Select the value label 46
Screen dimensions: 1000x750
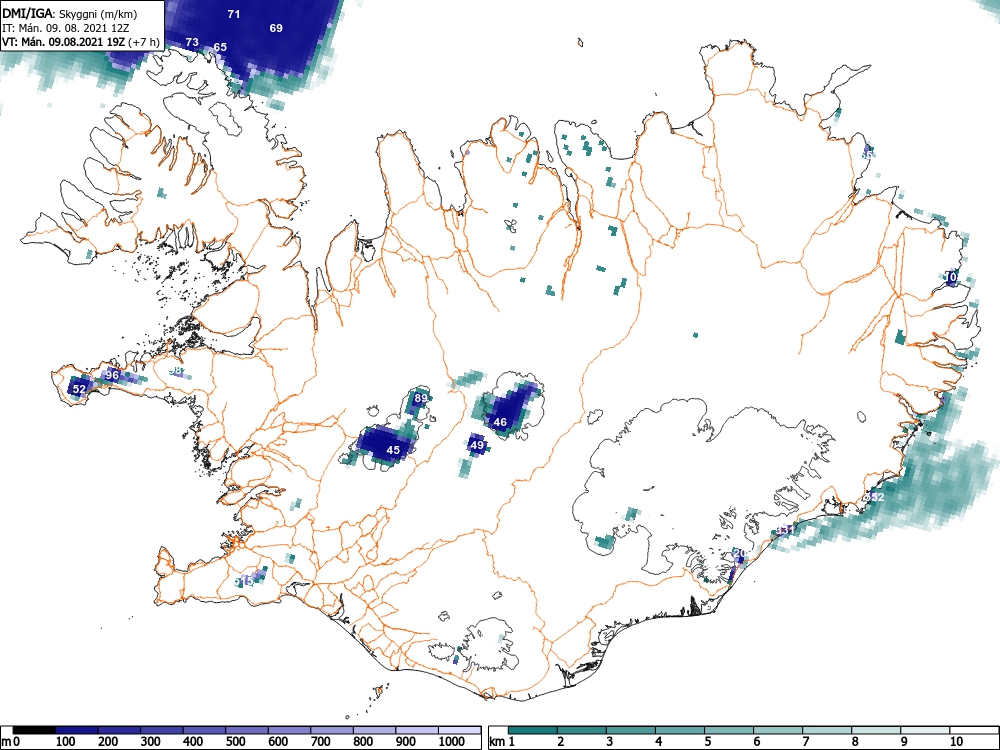(x=500, y=422)
